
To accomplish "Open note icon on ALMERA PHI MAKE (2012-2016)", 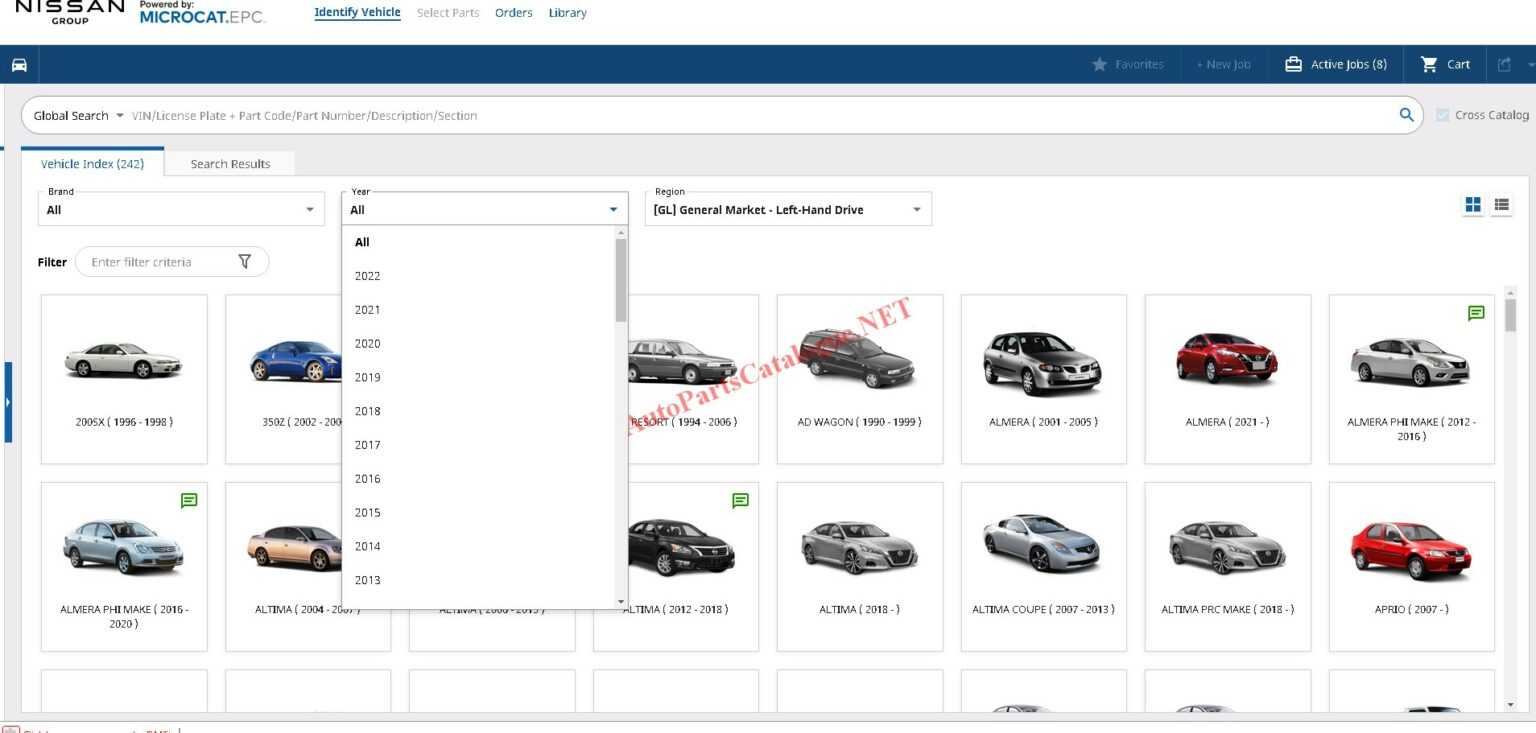I will coord(1476,313).
